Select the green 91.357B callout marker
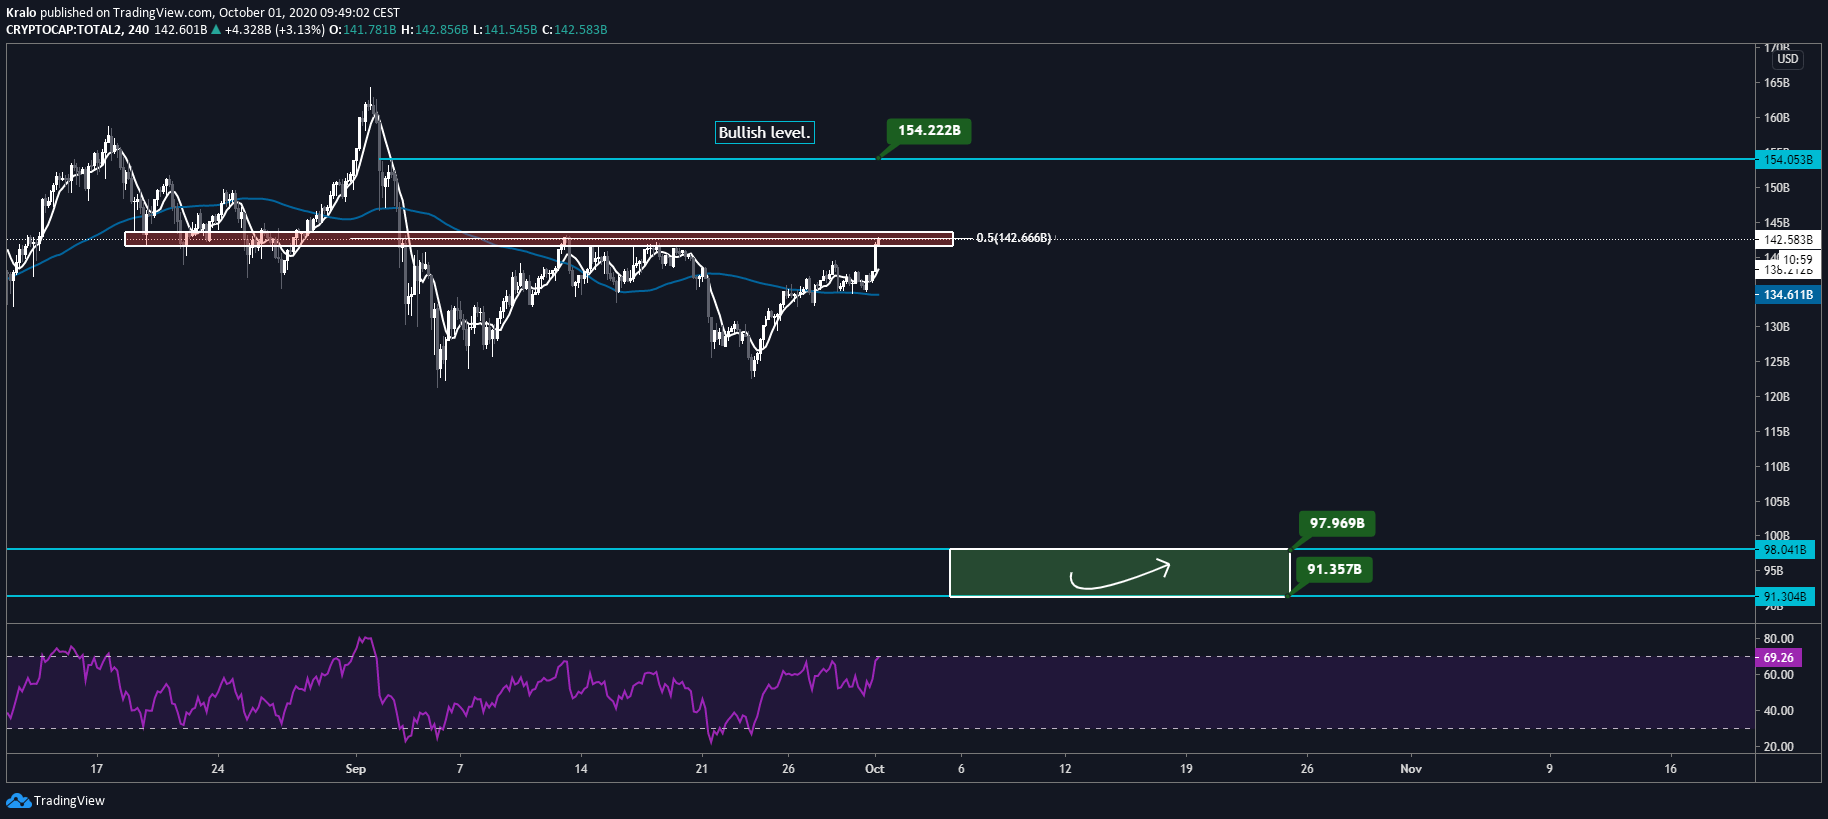1828x819 pixels. pos(1334,569)
